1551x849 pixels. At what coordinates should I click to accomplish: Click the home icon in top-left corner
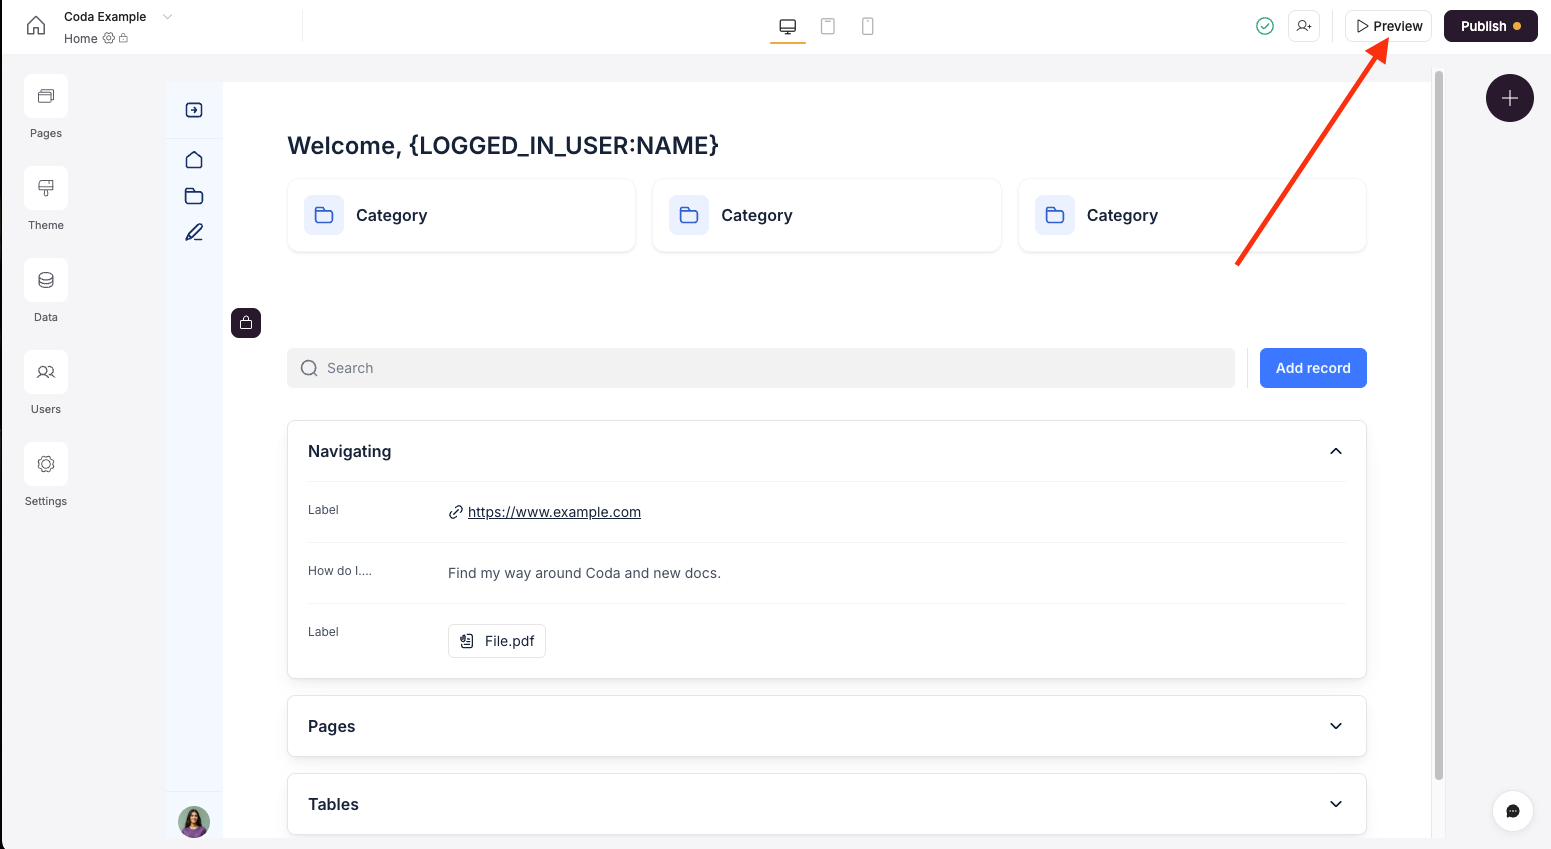click(36, 26)
